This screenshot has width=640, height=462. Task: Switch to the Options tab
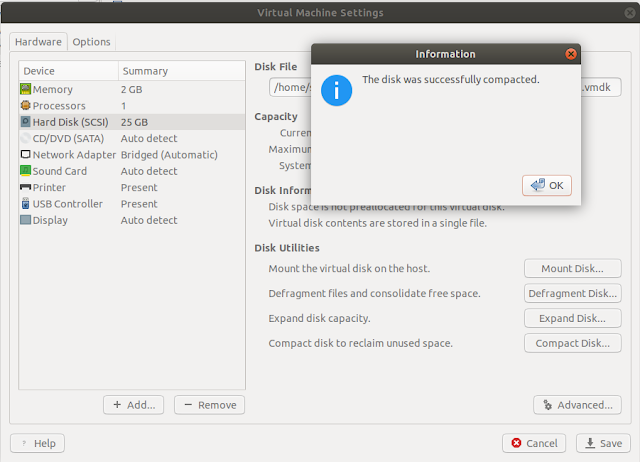coord(91,42)
